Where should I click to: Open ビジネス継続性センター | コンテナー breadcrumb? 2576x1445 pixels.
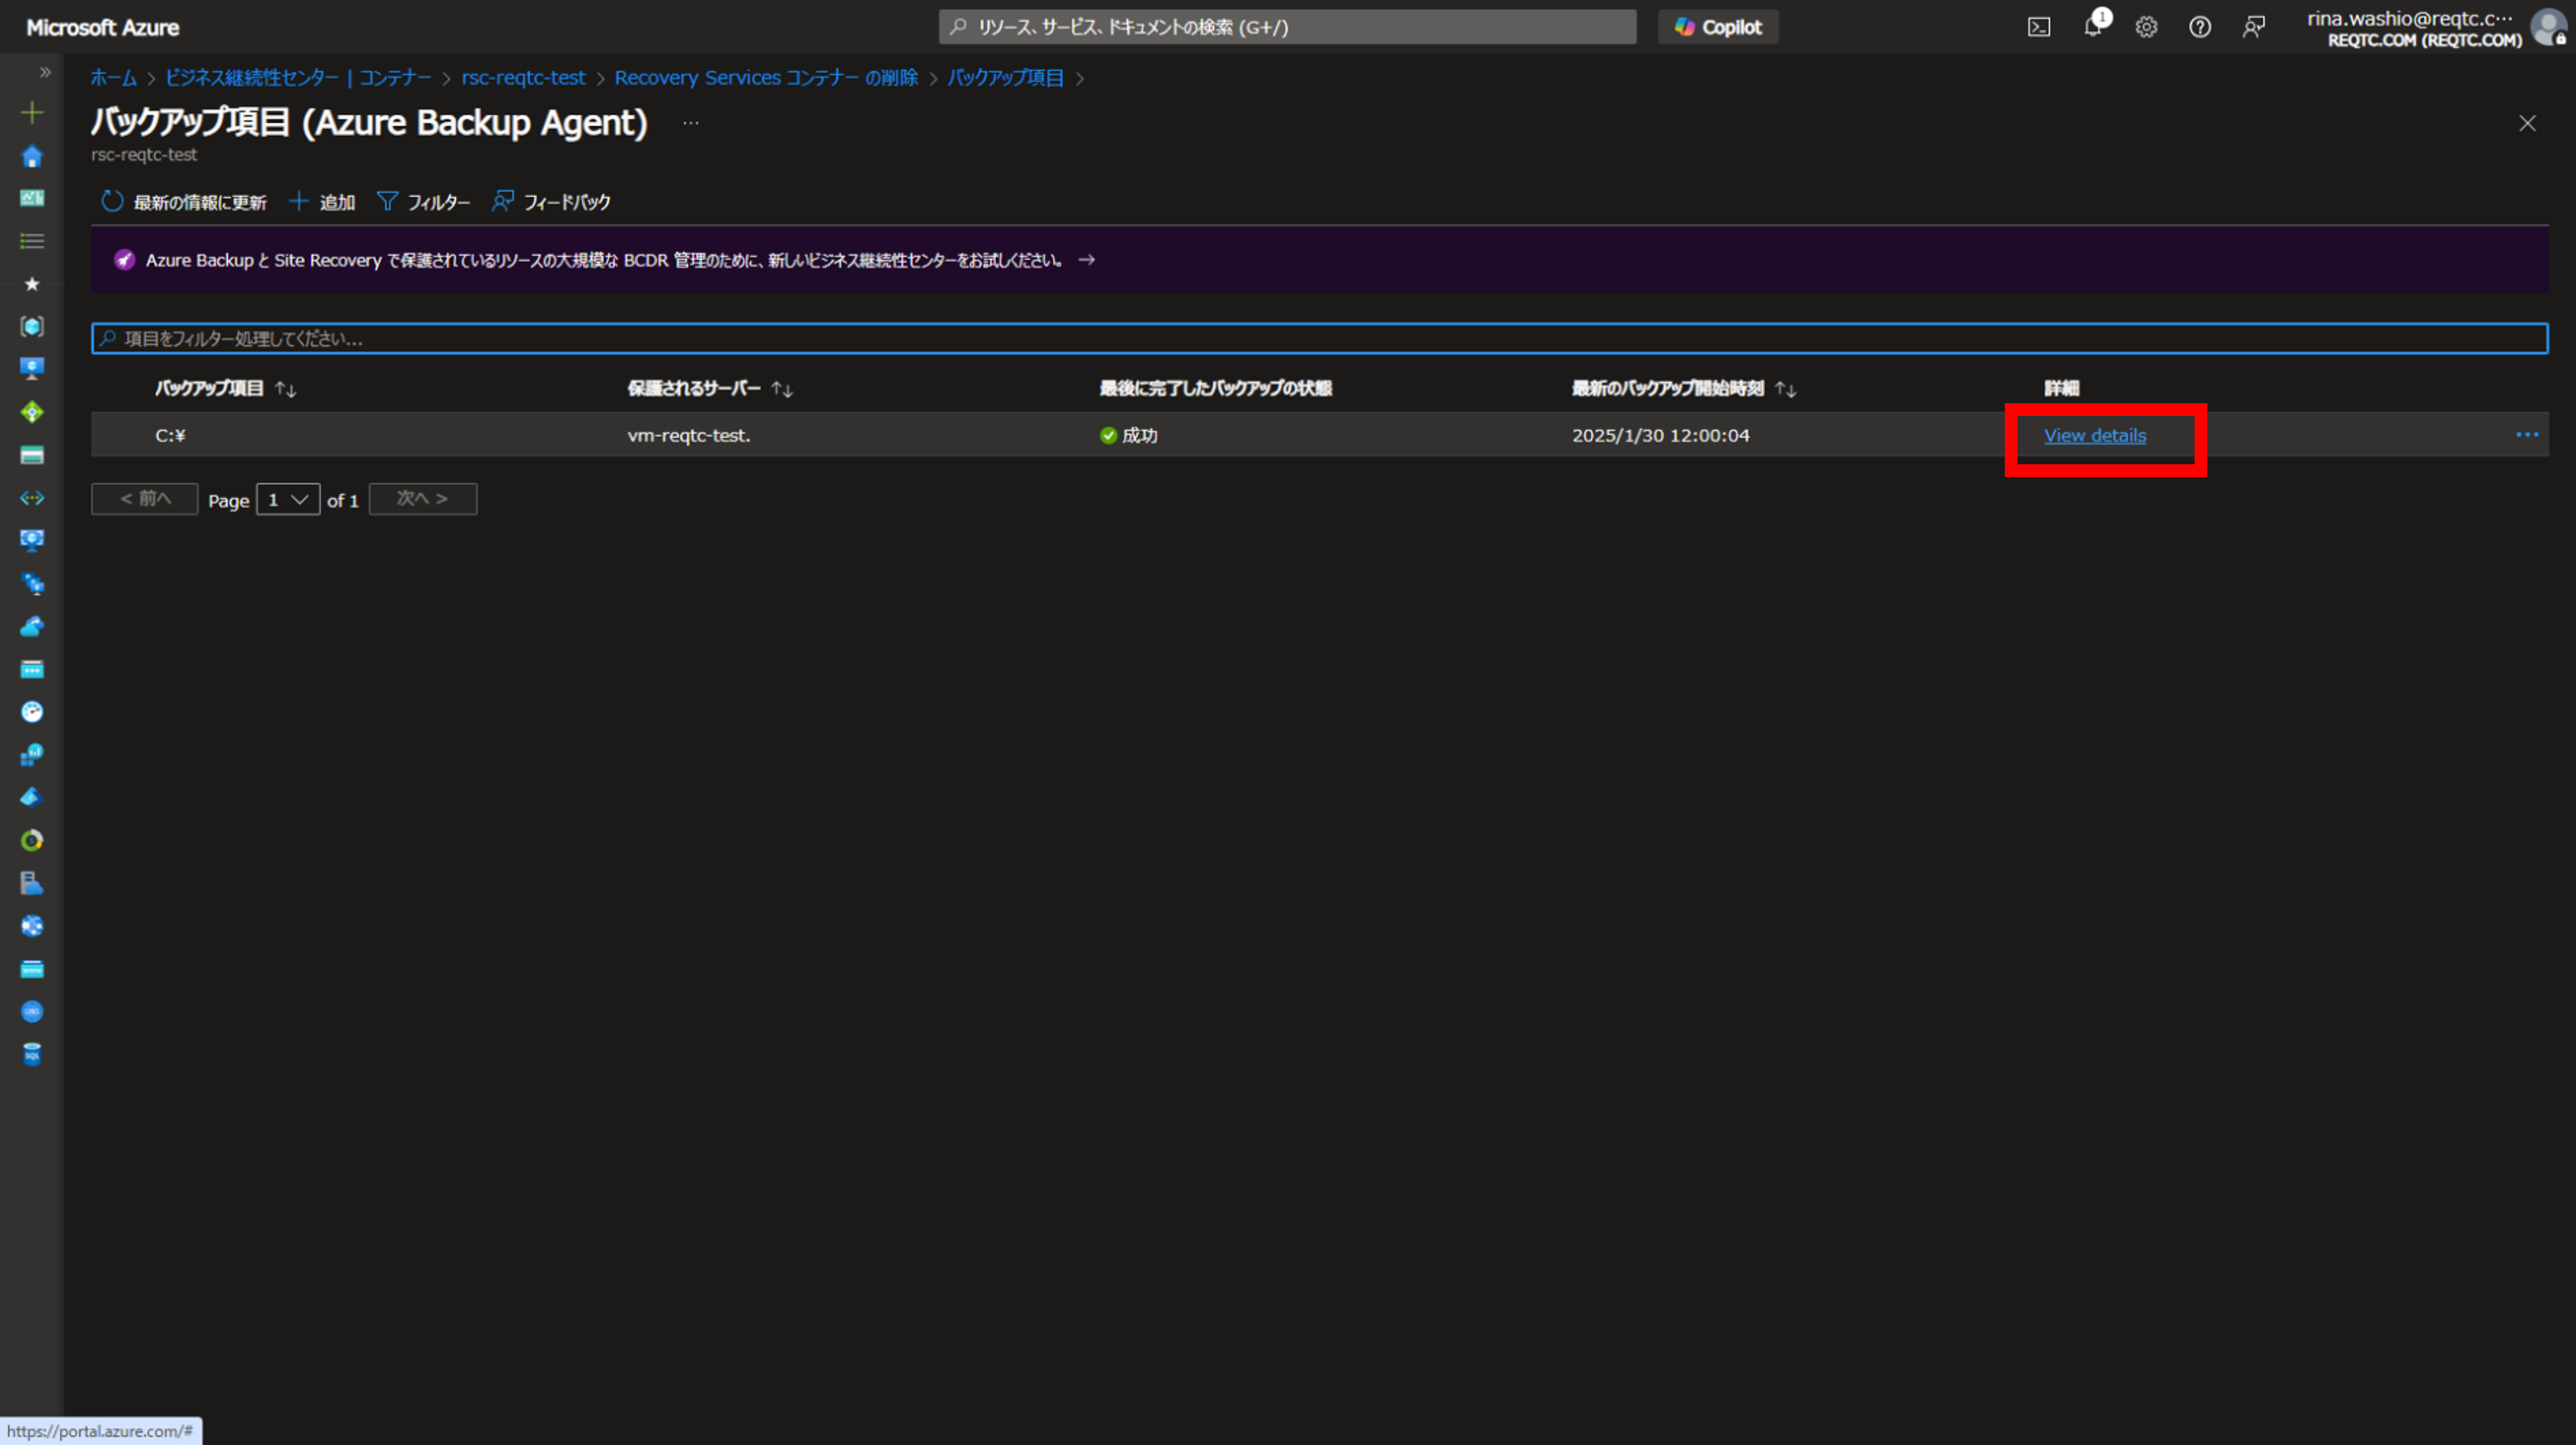298,78
